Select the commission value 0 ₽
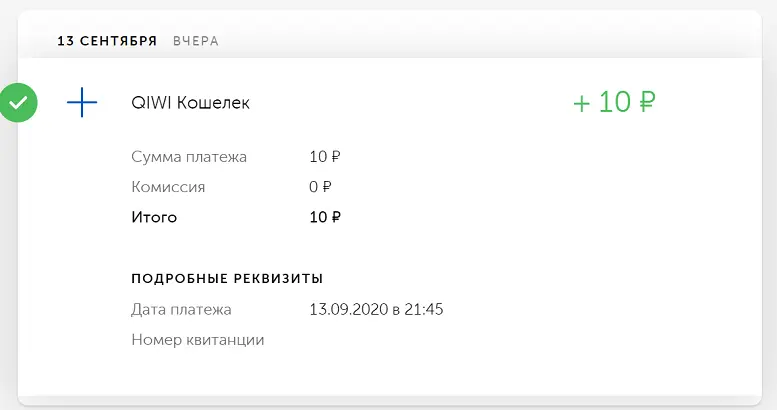Screen dimensions: 777x410 pyautogui.click(x=320, y=187)
